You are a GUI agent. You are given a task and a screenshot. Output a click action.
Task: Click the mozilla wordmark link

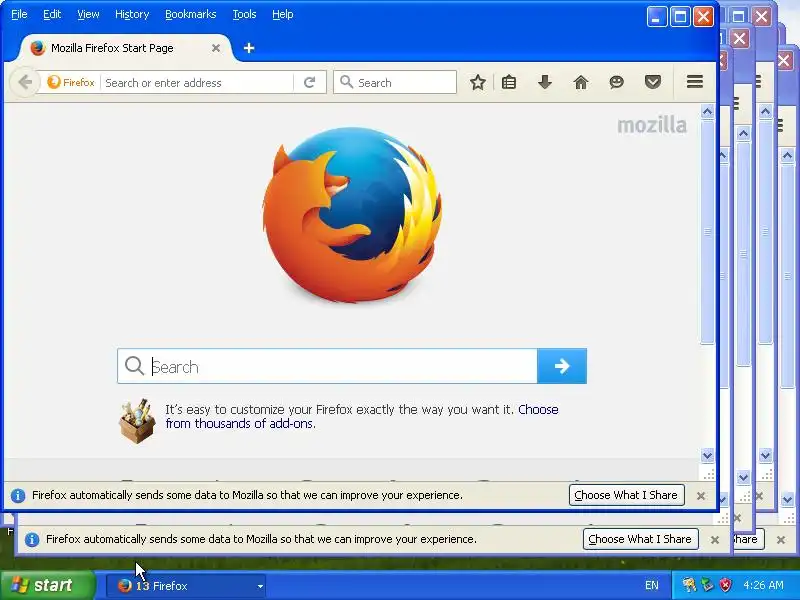tap(652, 125)
